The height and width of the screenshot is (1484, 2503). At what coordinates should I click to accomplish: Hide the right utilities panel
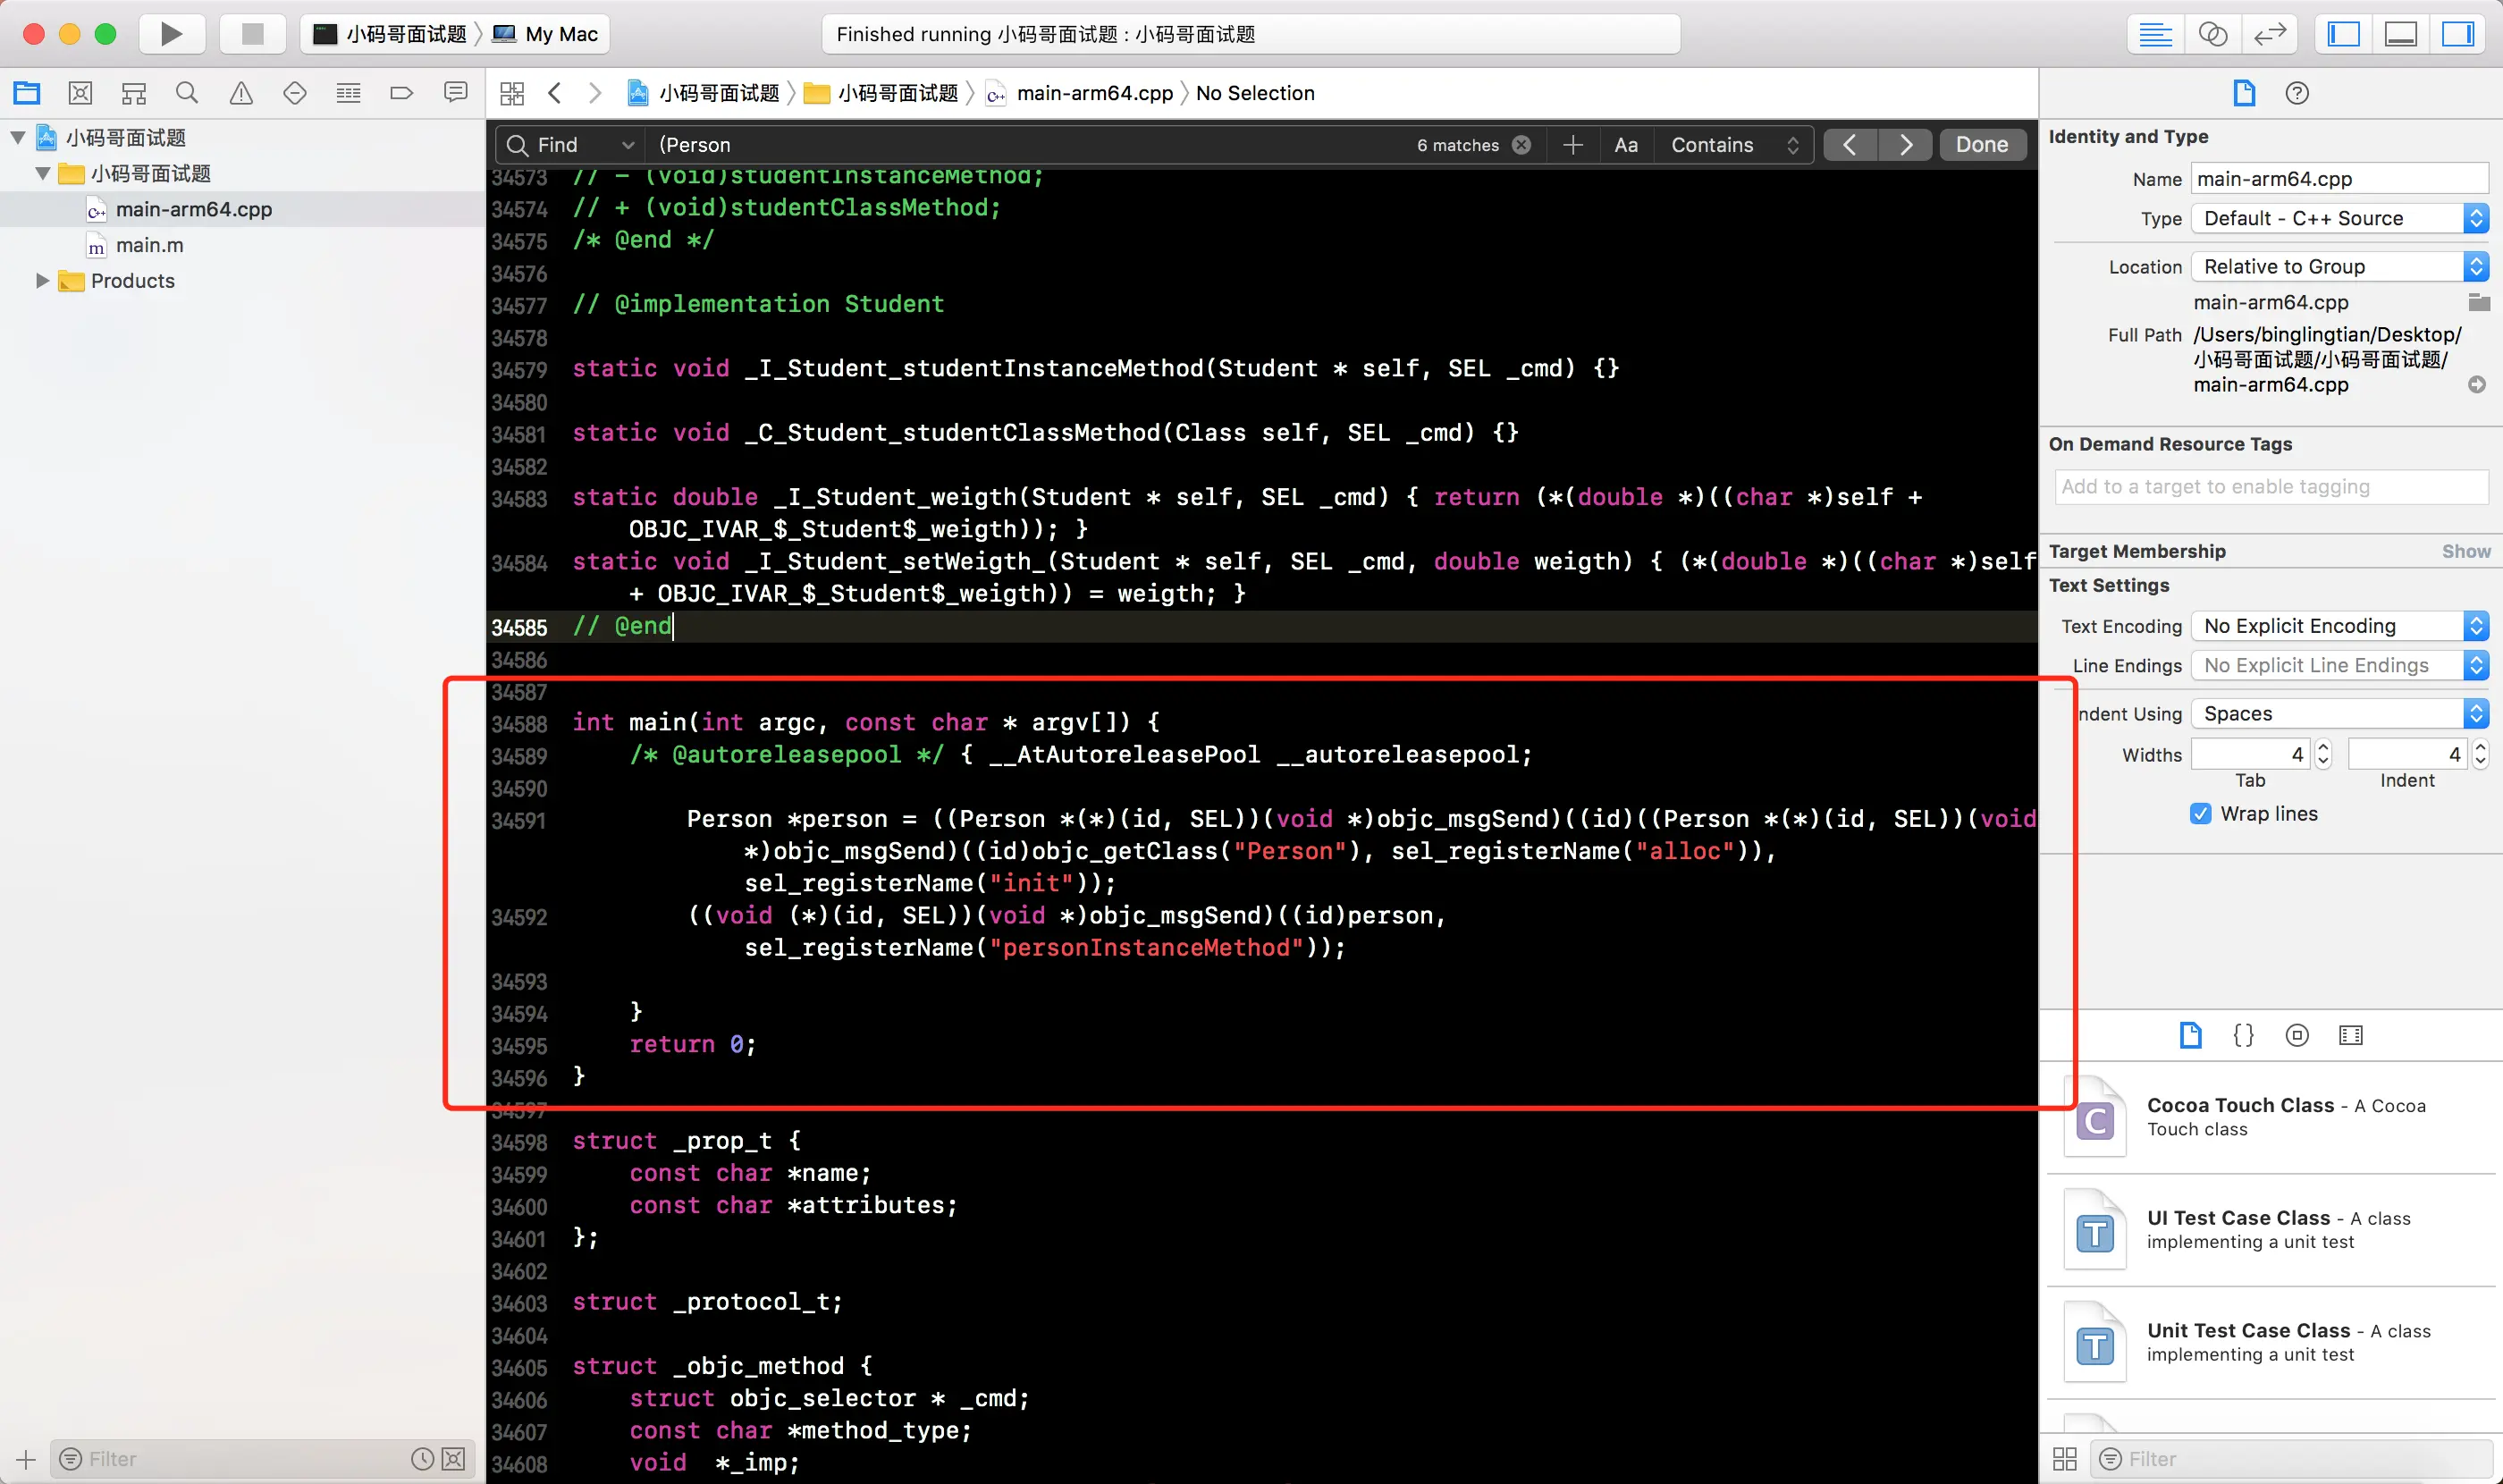tap(2458, 34)
